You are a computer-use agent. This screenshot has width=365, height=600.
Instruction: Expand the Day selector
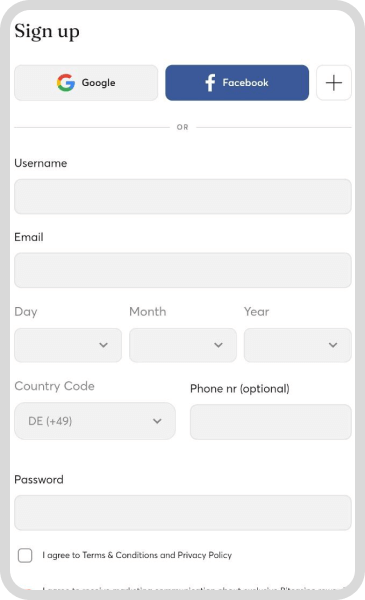[68, 345]
